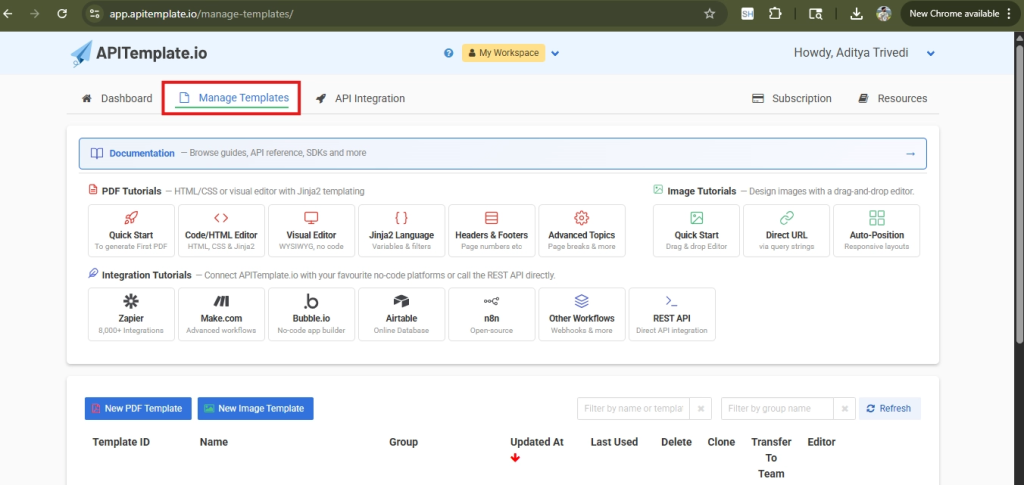
Task: Select the Bubble.io integration tile
Action: 311,314
